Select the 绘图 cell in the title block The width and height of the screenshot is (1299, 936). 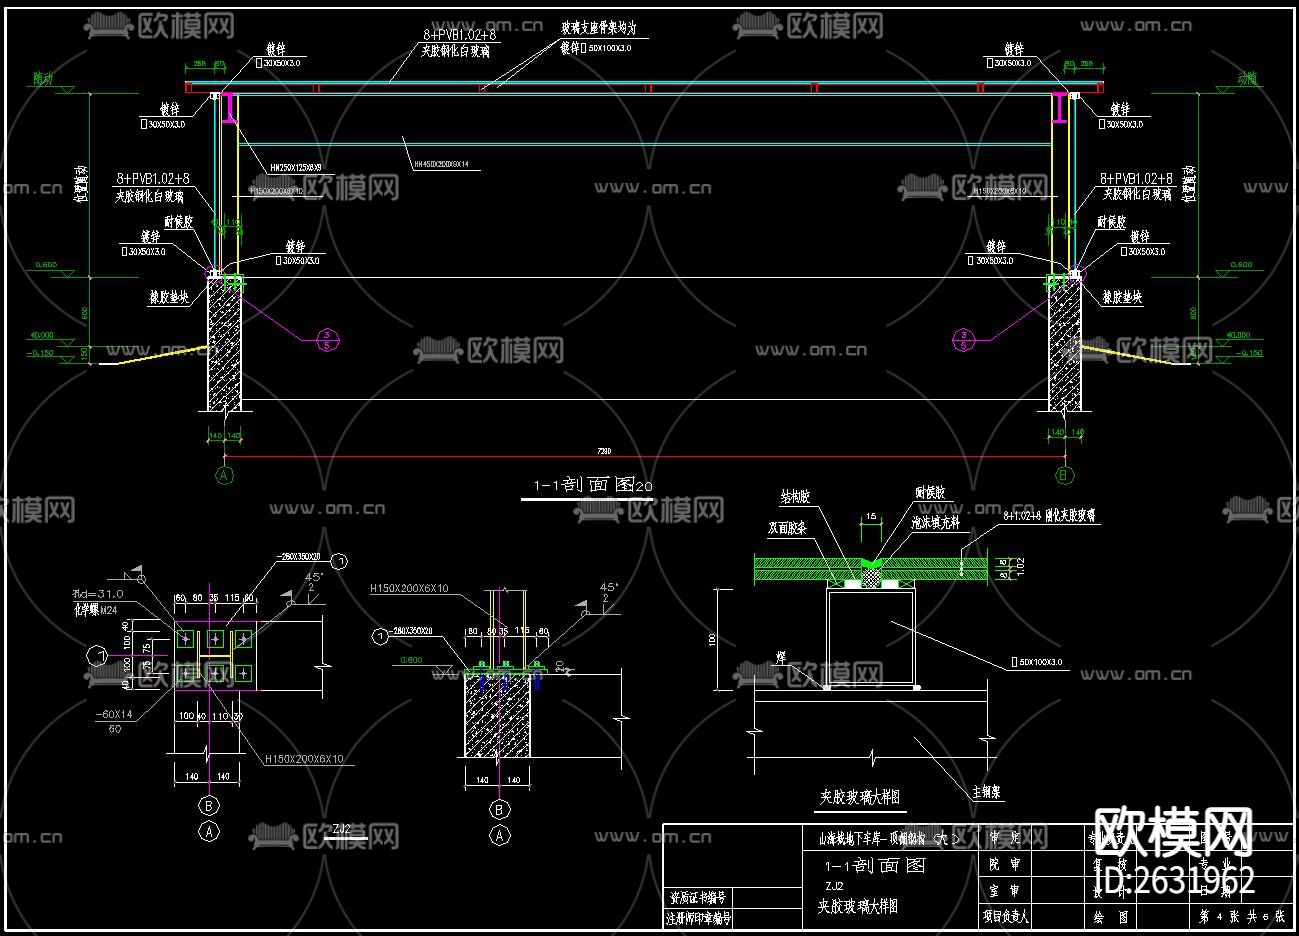1111,916
